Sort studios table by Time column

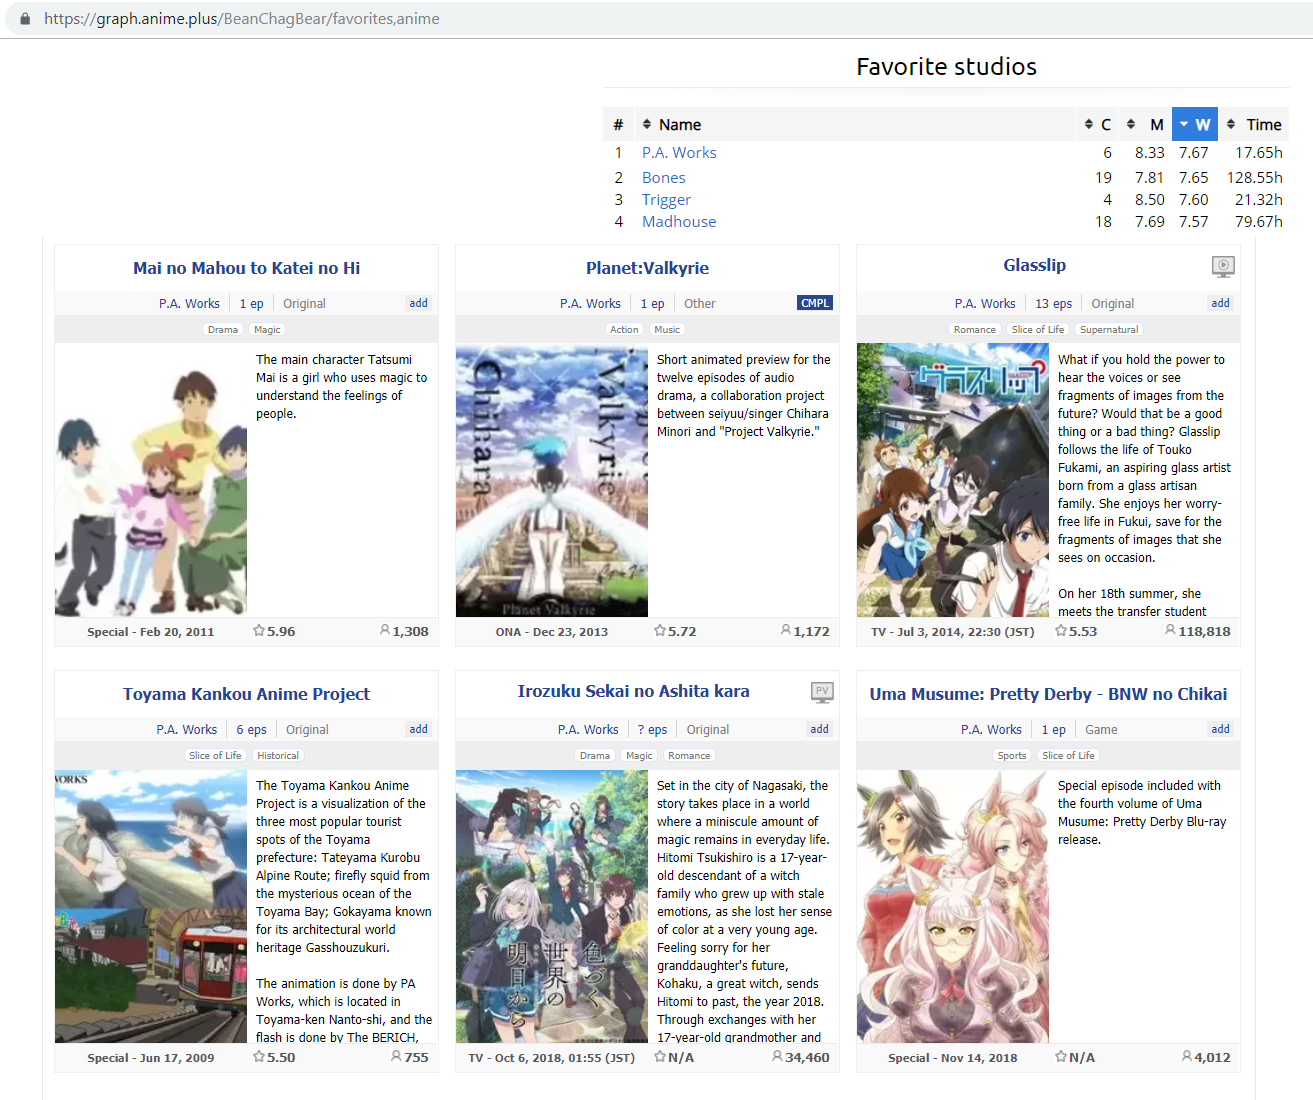coord(1254,125)
